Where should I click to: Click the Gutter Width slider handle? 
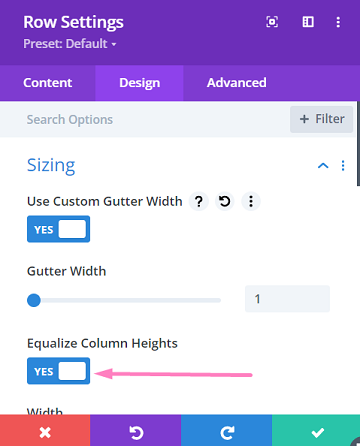(34, 300)
